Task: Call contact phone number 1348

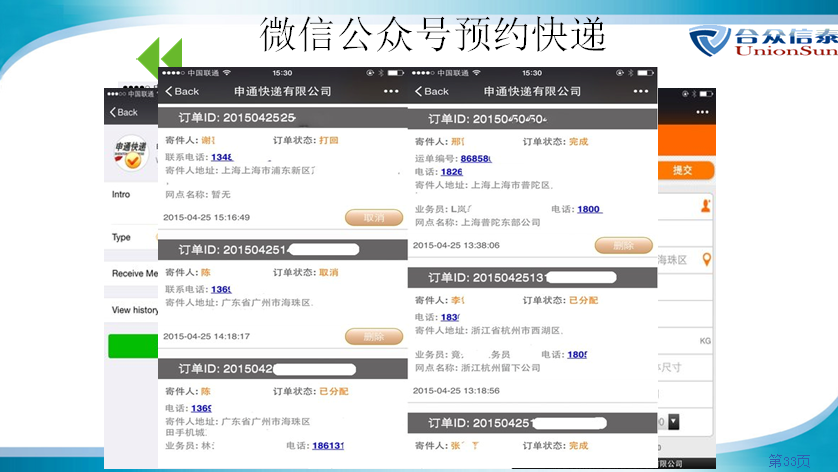Action: point(222,157)
